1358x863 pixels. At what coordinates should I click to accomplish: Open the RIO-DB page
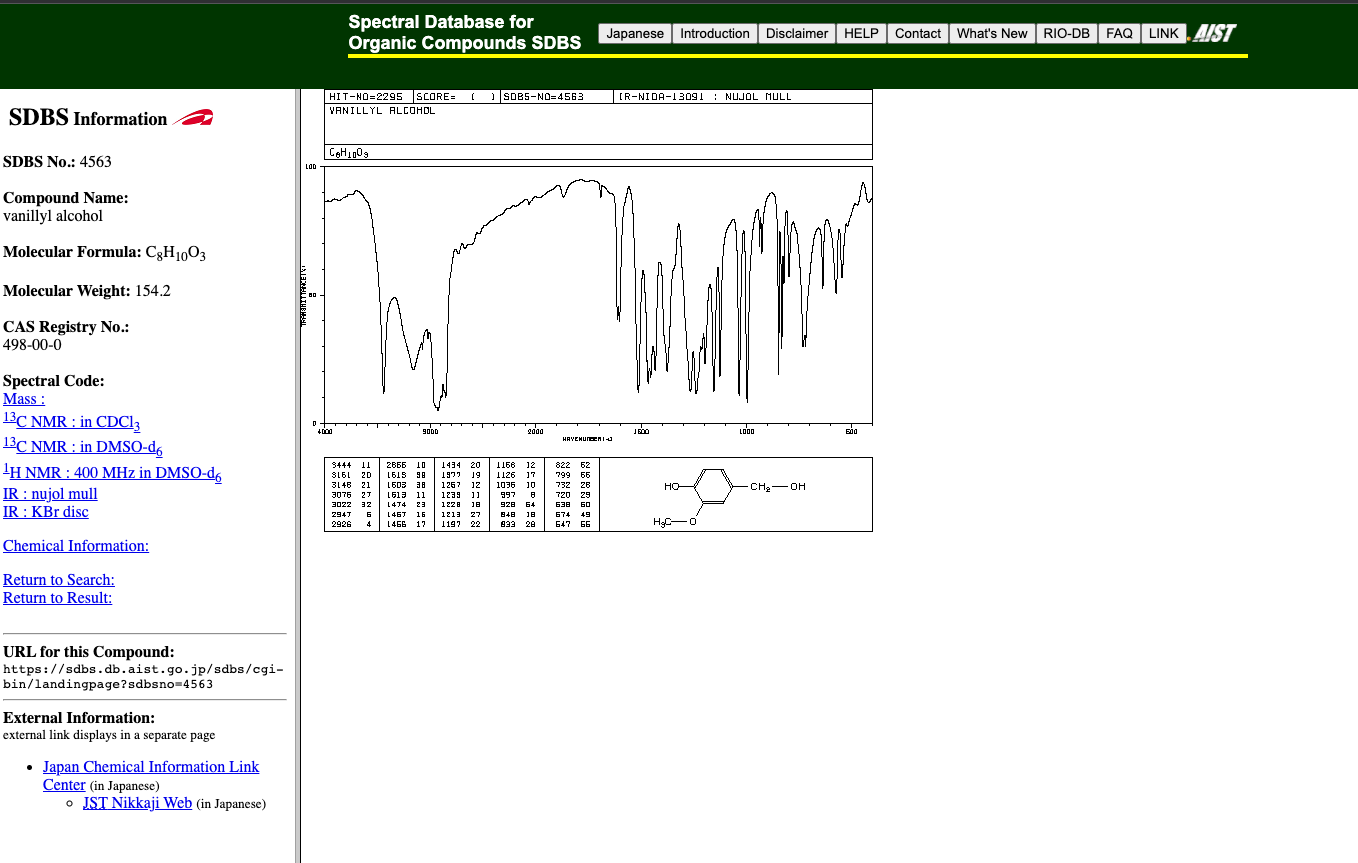point(1066,33)
